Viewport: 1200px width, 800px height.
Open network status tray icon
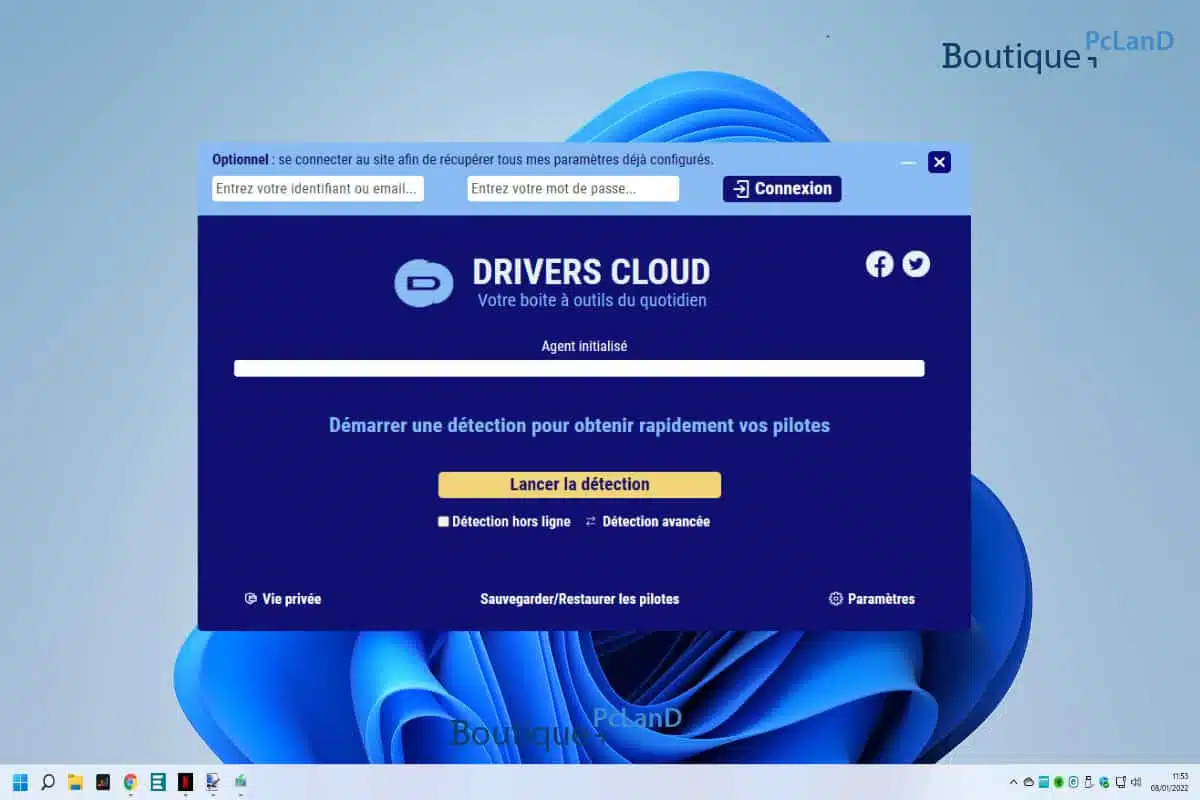click(1120, 782)
